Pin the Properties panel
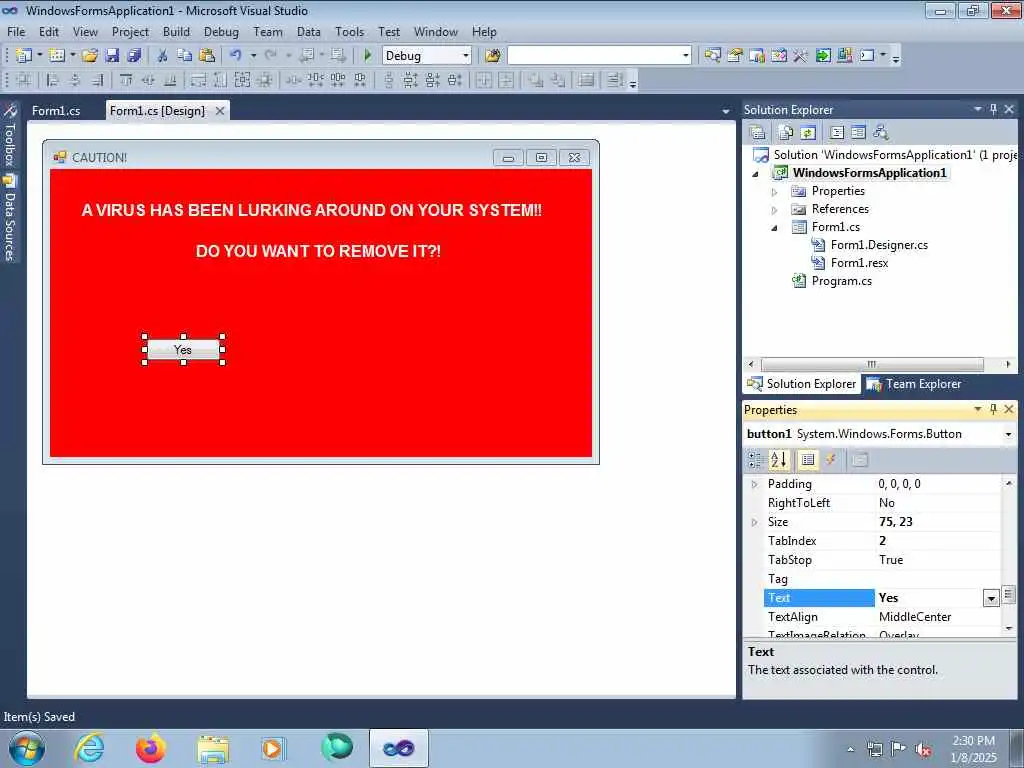The height and width of the screenshot is (768, 1024). [993, 409]
